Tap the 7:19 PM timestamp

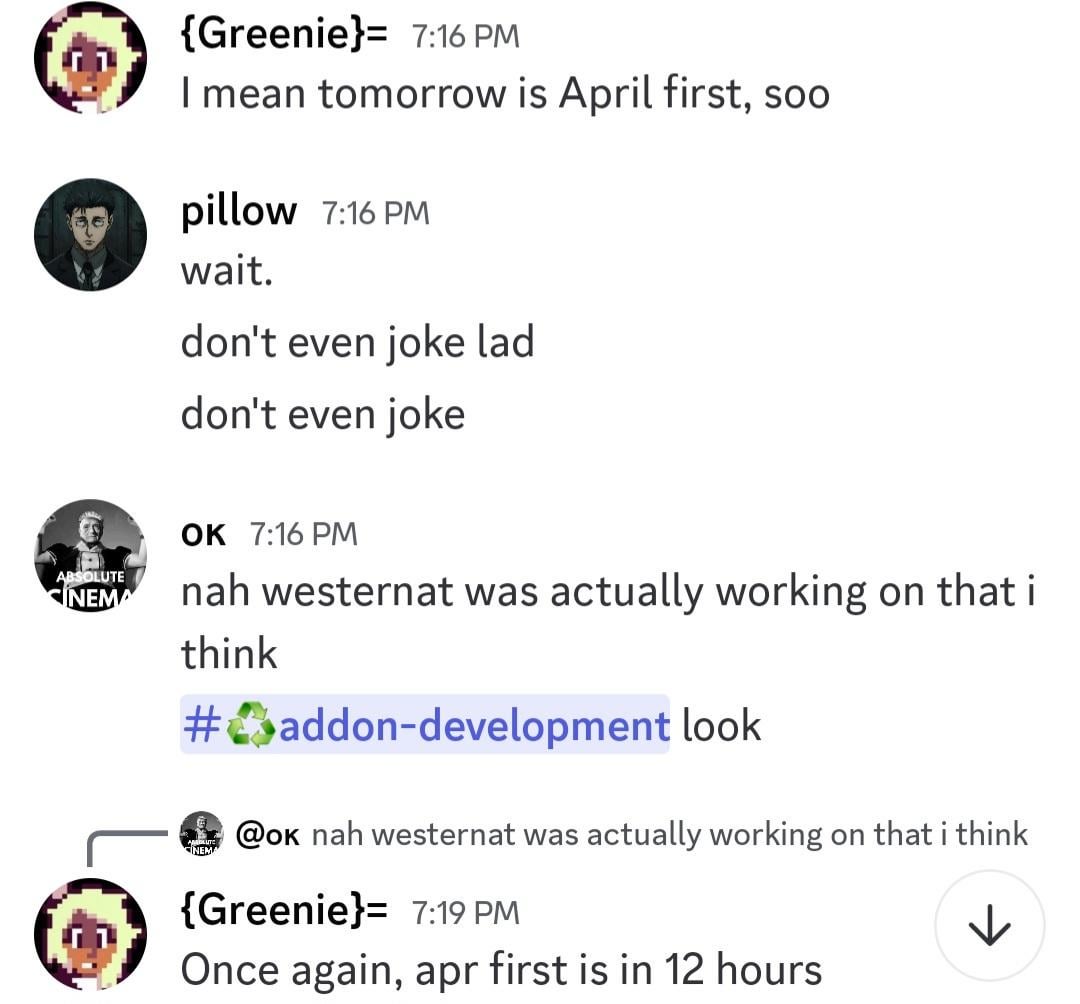pos(466,913)
